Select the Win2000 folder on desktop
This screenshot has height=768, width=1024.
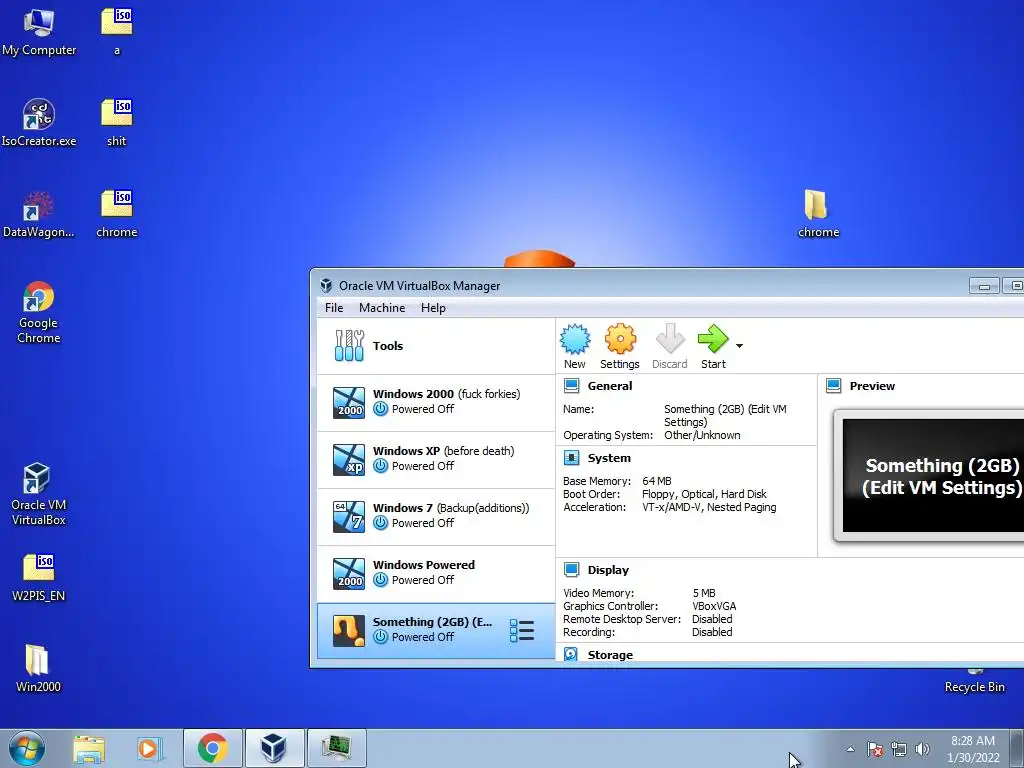click(38, 668)
